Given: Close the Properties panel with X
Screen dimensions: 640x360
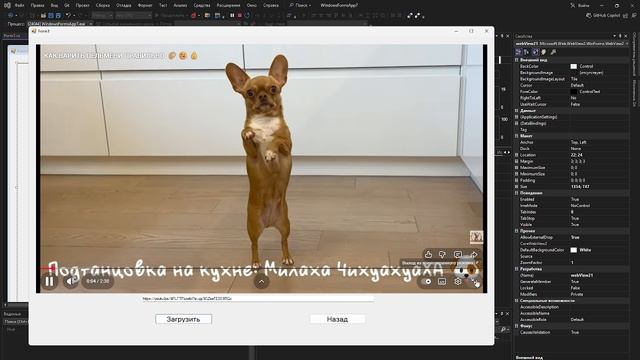Looking at the screenshot, I should coord(626,36).
